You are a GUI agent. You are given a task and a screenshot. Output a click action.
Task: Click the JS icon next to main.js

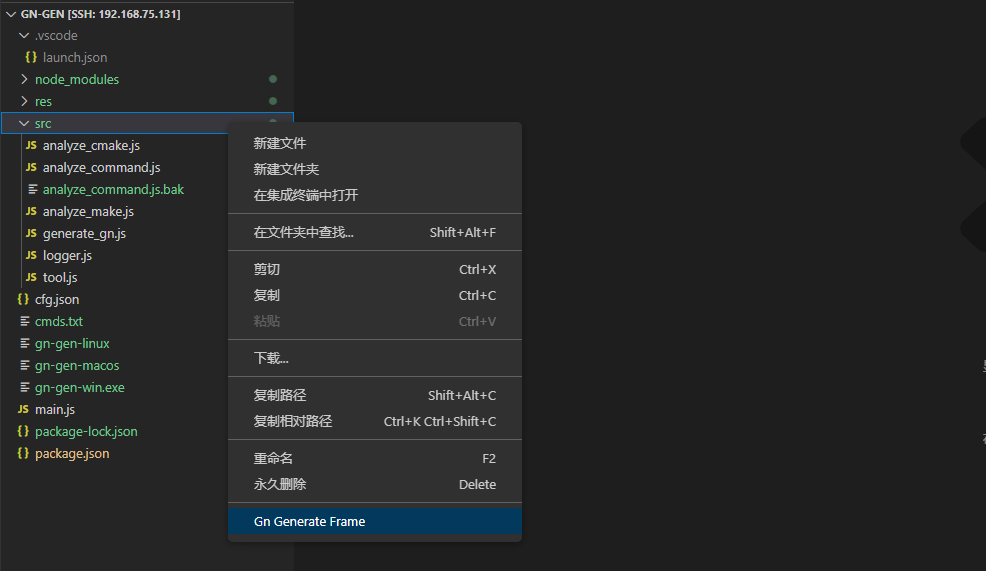[23, 410]
